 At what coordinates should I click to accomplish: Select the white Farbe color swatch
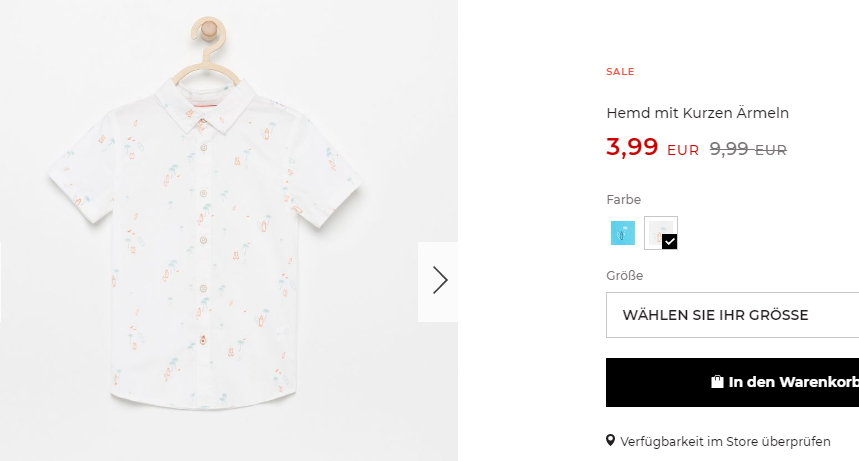661,233
